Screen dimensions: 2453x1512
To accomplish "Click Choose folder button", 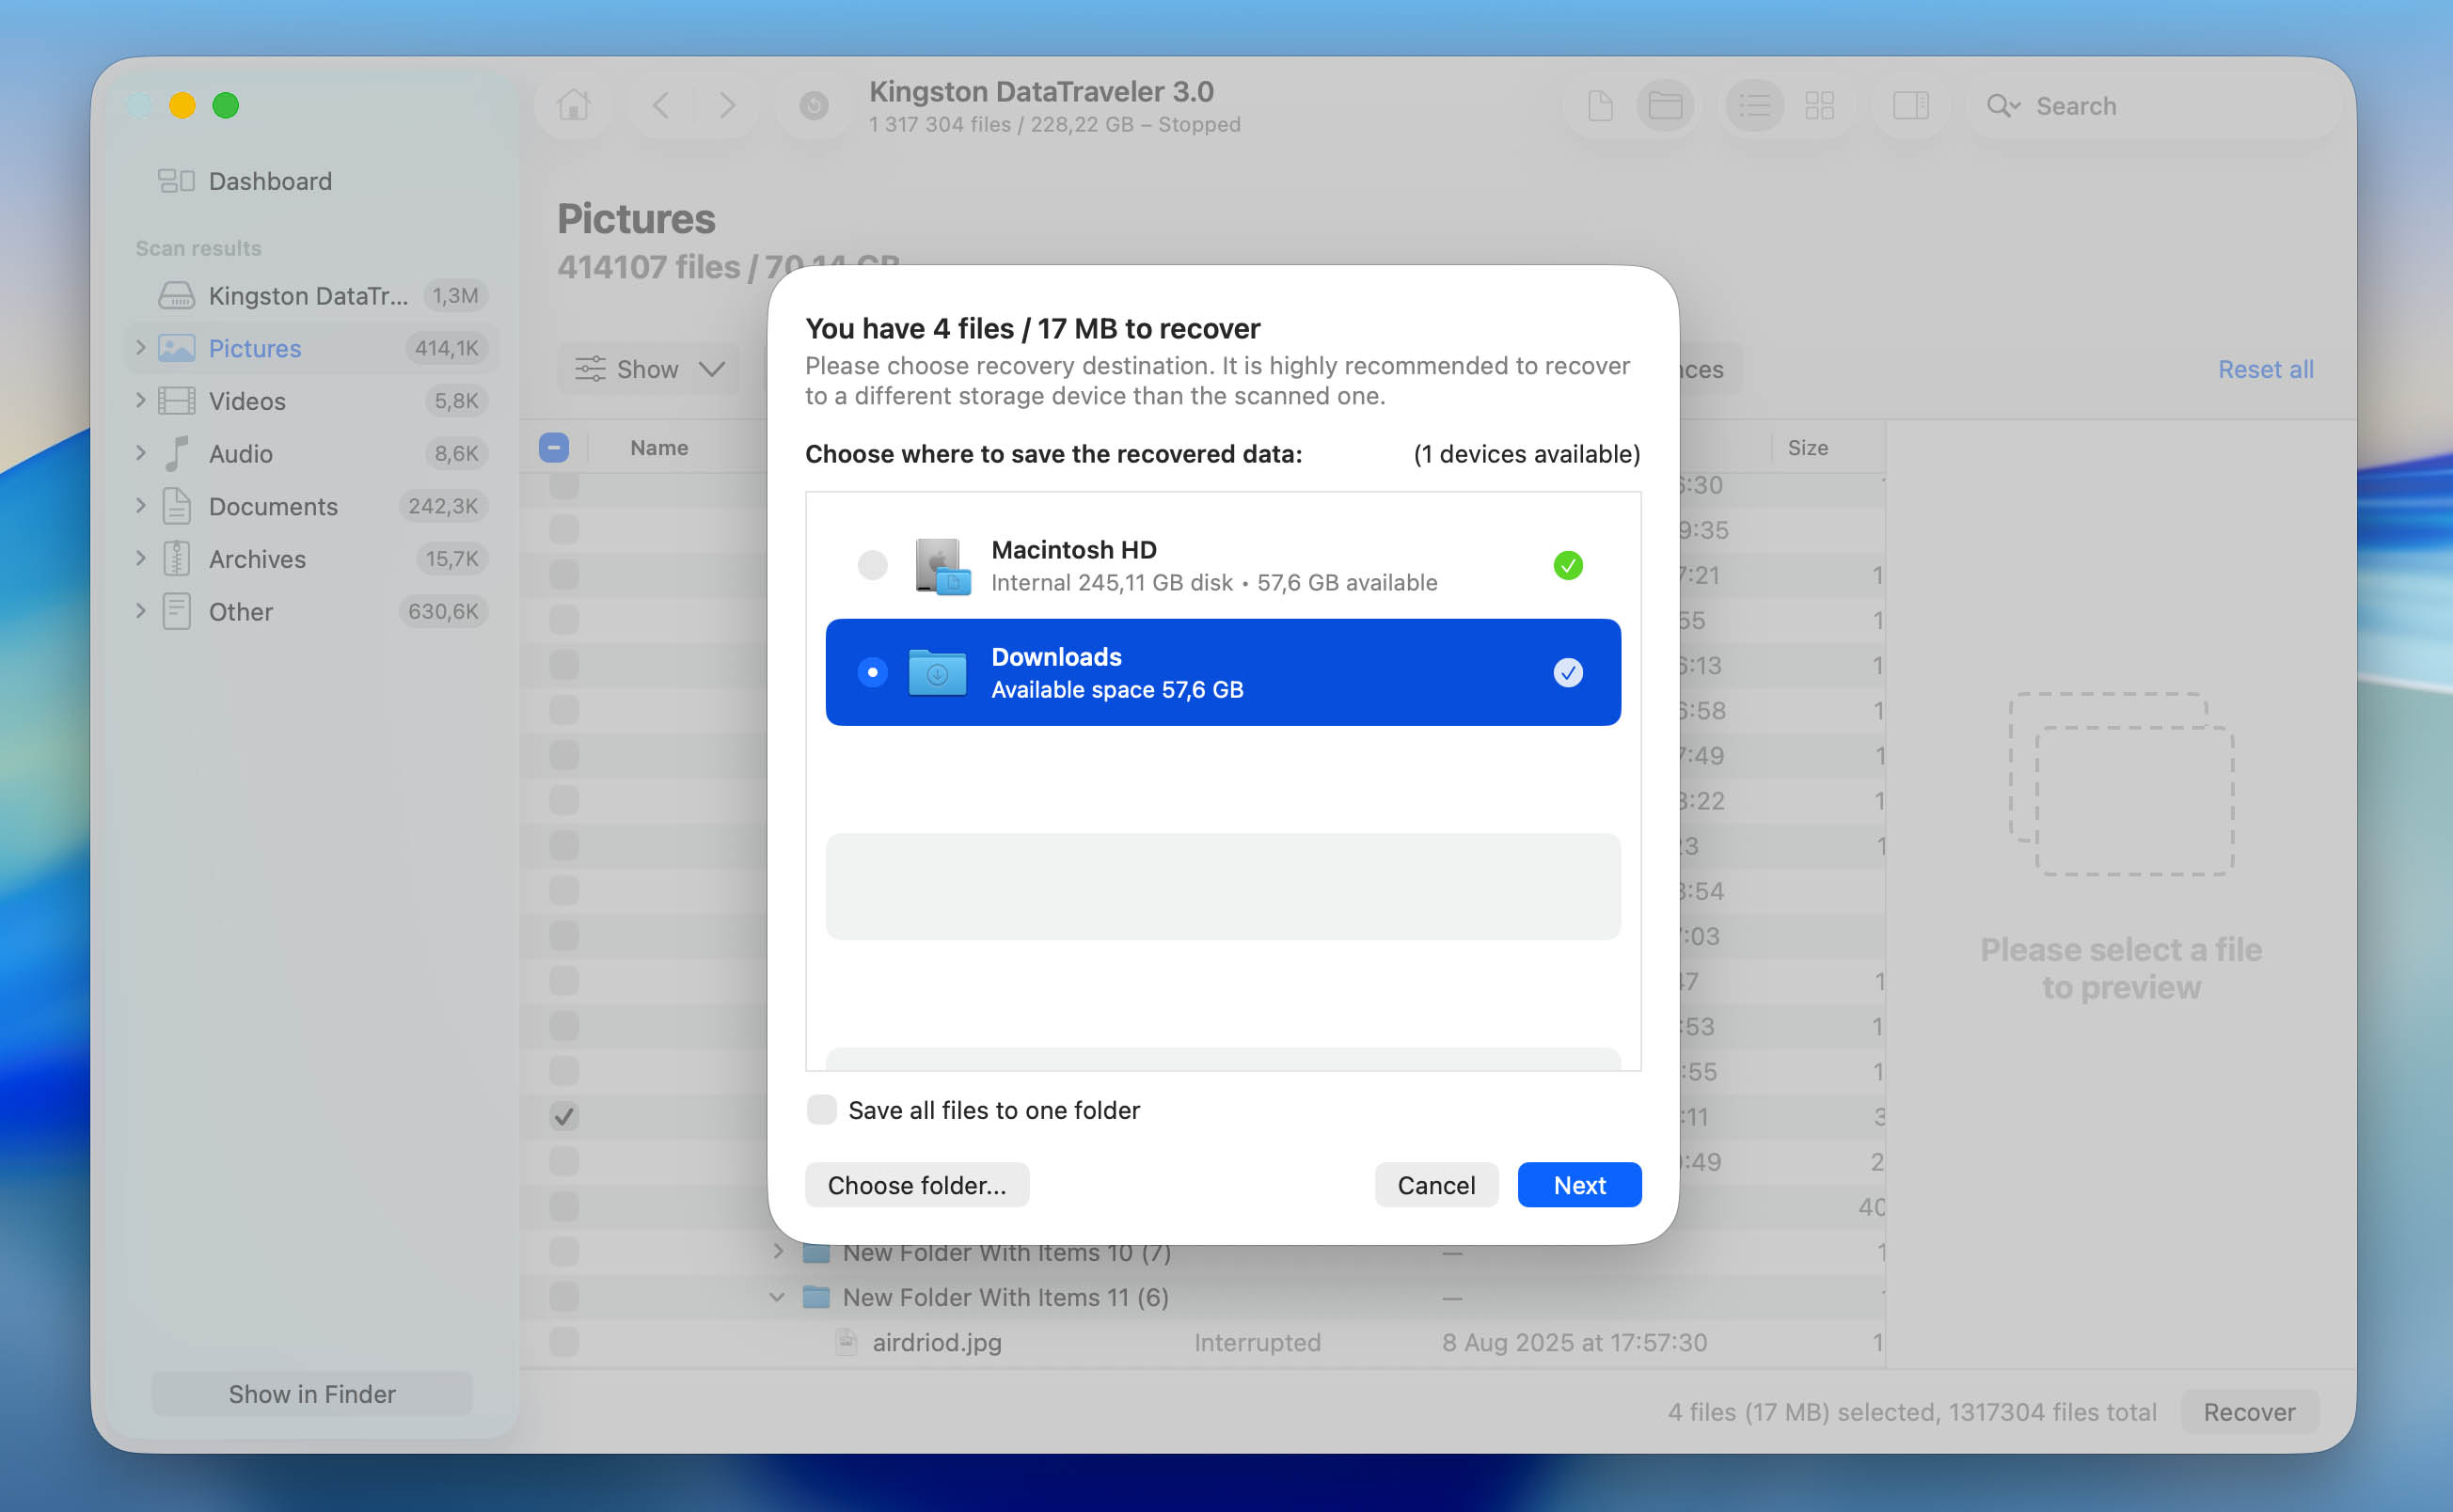I will point(917,1185).
